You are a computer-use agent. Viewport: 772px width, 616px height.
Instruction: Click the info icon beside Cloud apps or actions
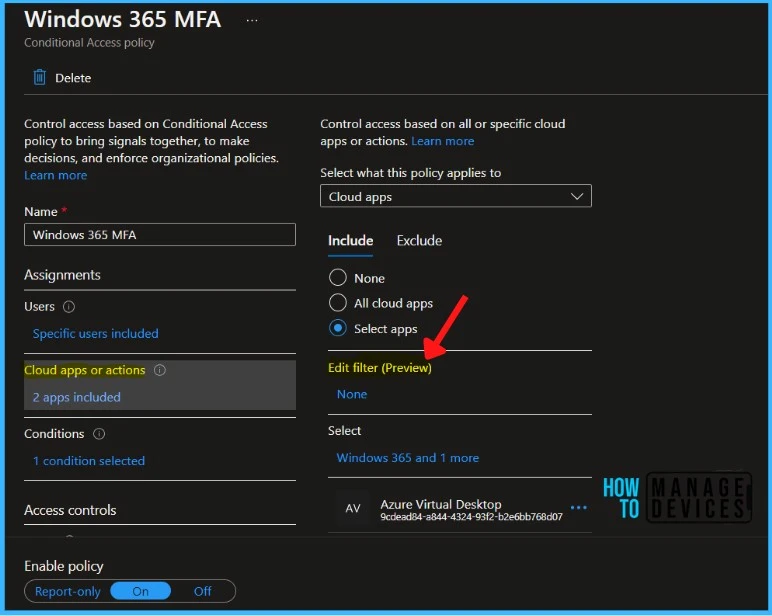160,370
